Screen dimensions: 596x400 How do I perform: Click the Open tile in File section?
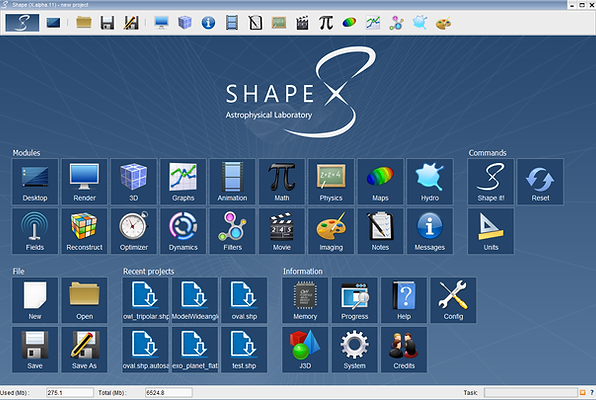pos(84,300)
